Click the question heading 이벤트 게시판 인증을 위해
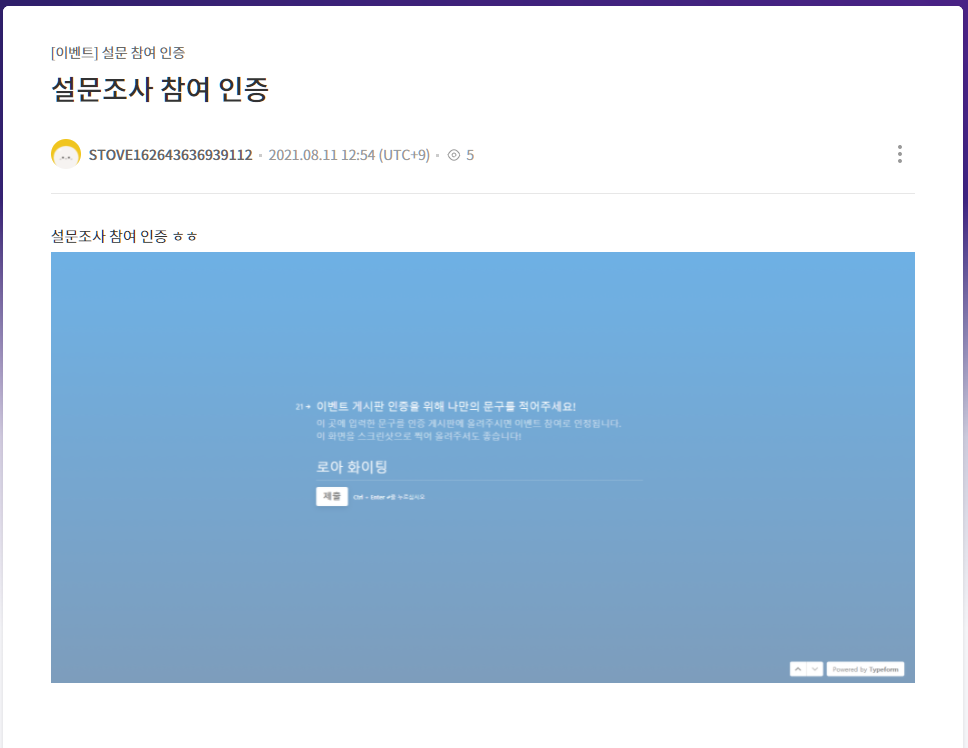 point(446,407)
